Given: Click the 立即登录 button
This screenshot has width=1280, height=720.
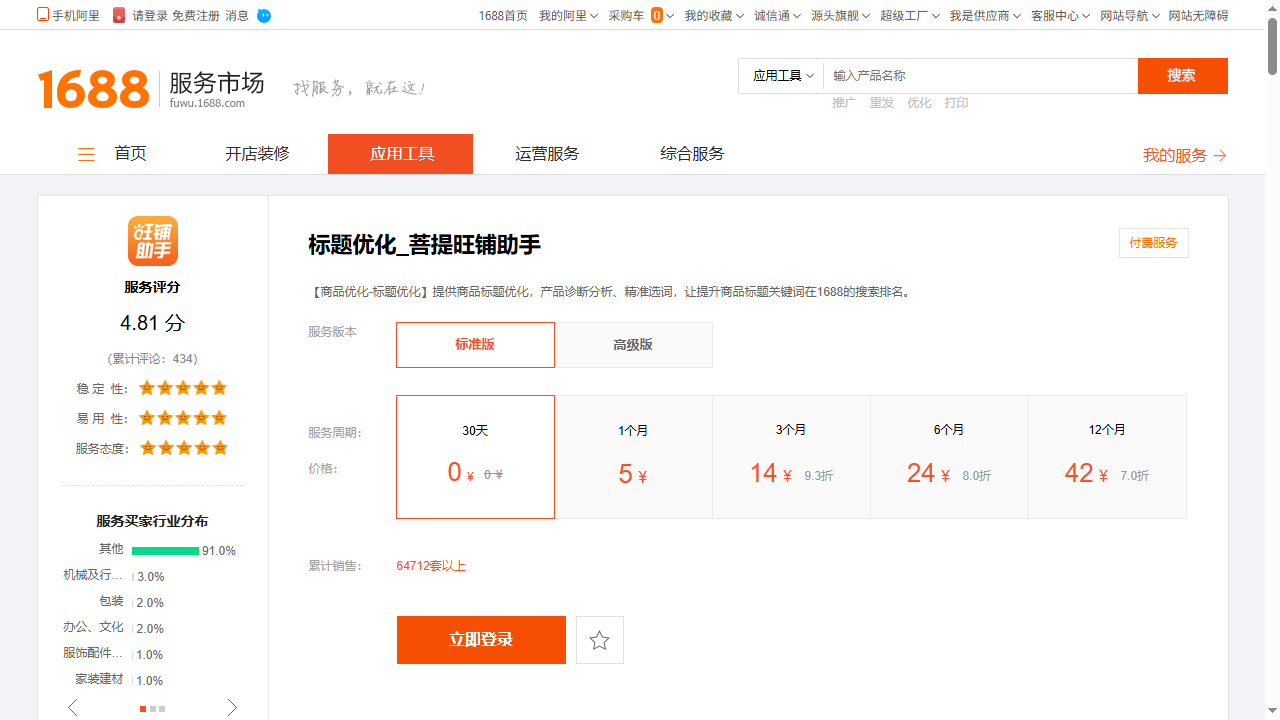Looking at the screenshot, I should click(x=481, y=640).
